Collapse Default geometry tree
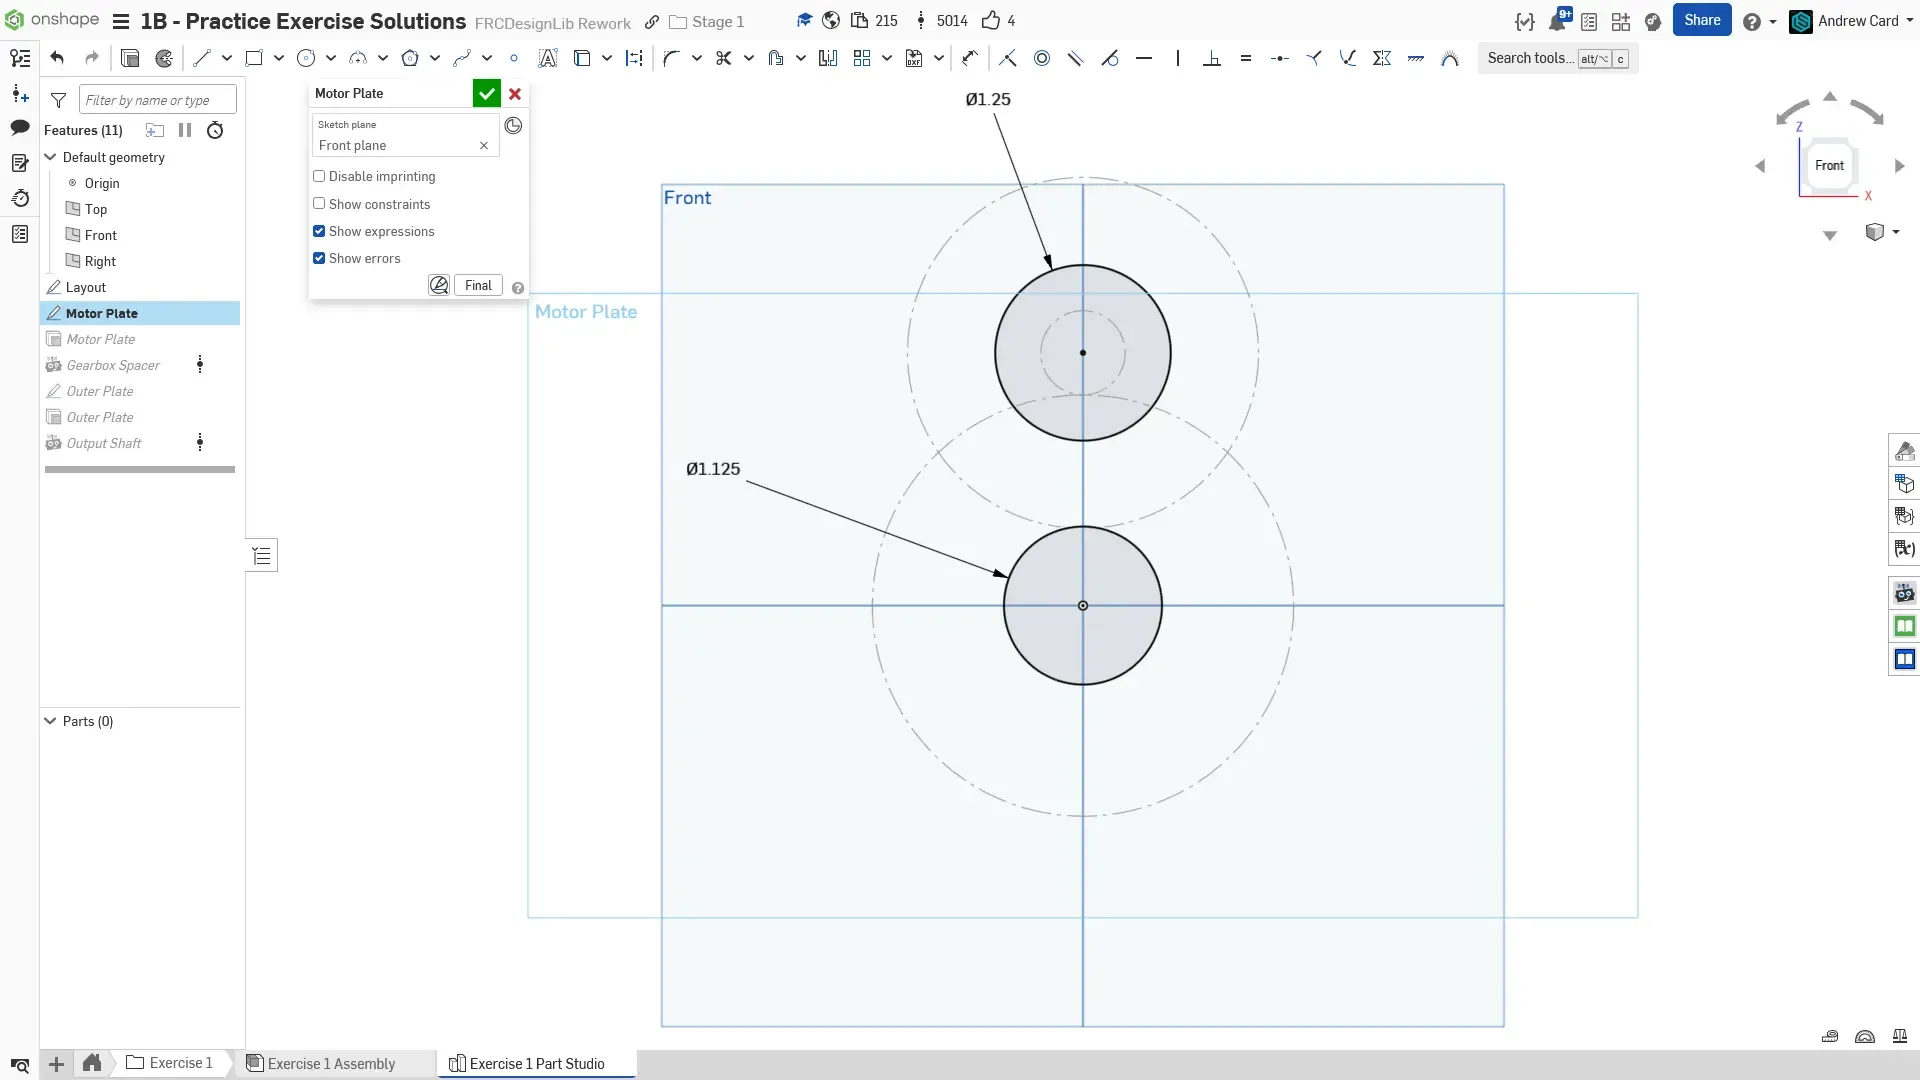Screen dimensions: 1920x1080 tap(50, 157)
